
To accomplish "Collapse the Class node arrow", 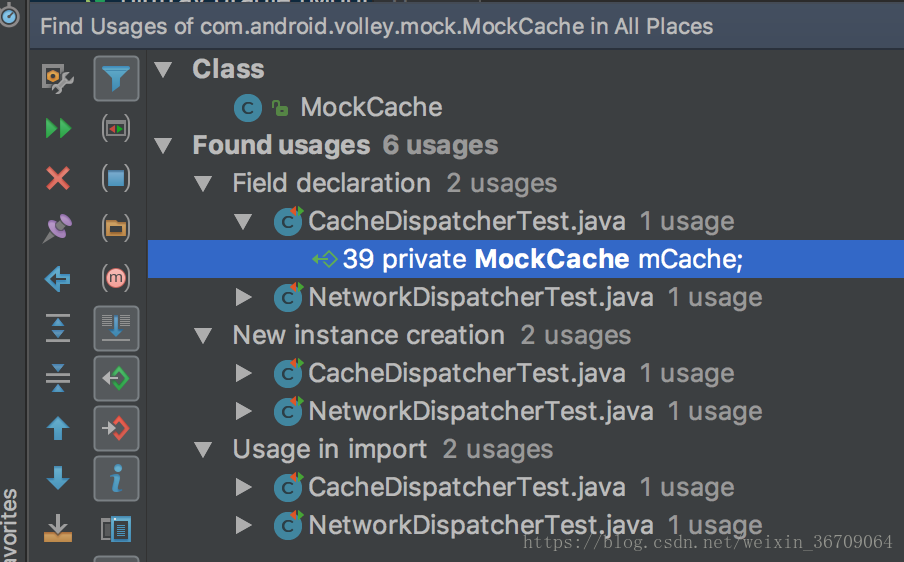I will point(164,69).
